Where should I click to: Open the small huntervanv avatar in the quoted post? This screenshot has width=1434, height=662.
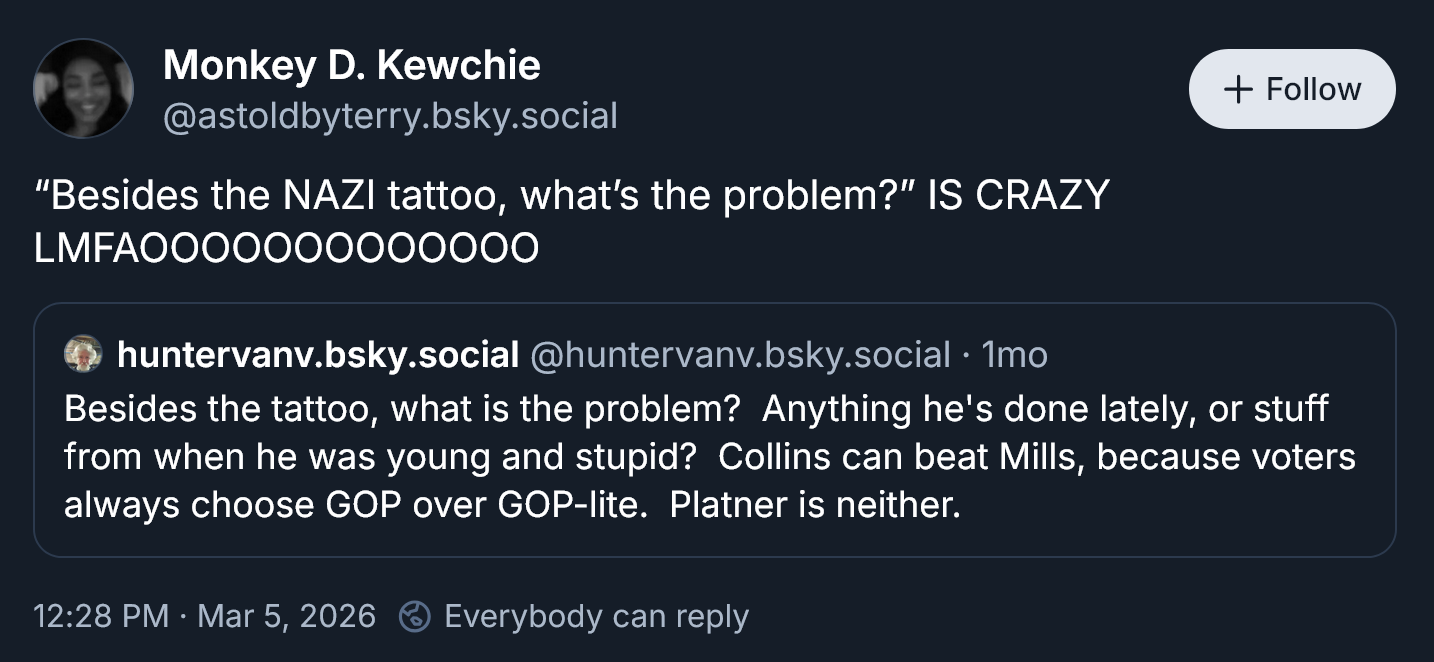point(83,353)
